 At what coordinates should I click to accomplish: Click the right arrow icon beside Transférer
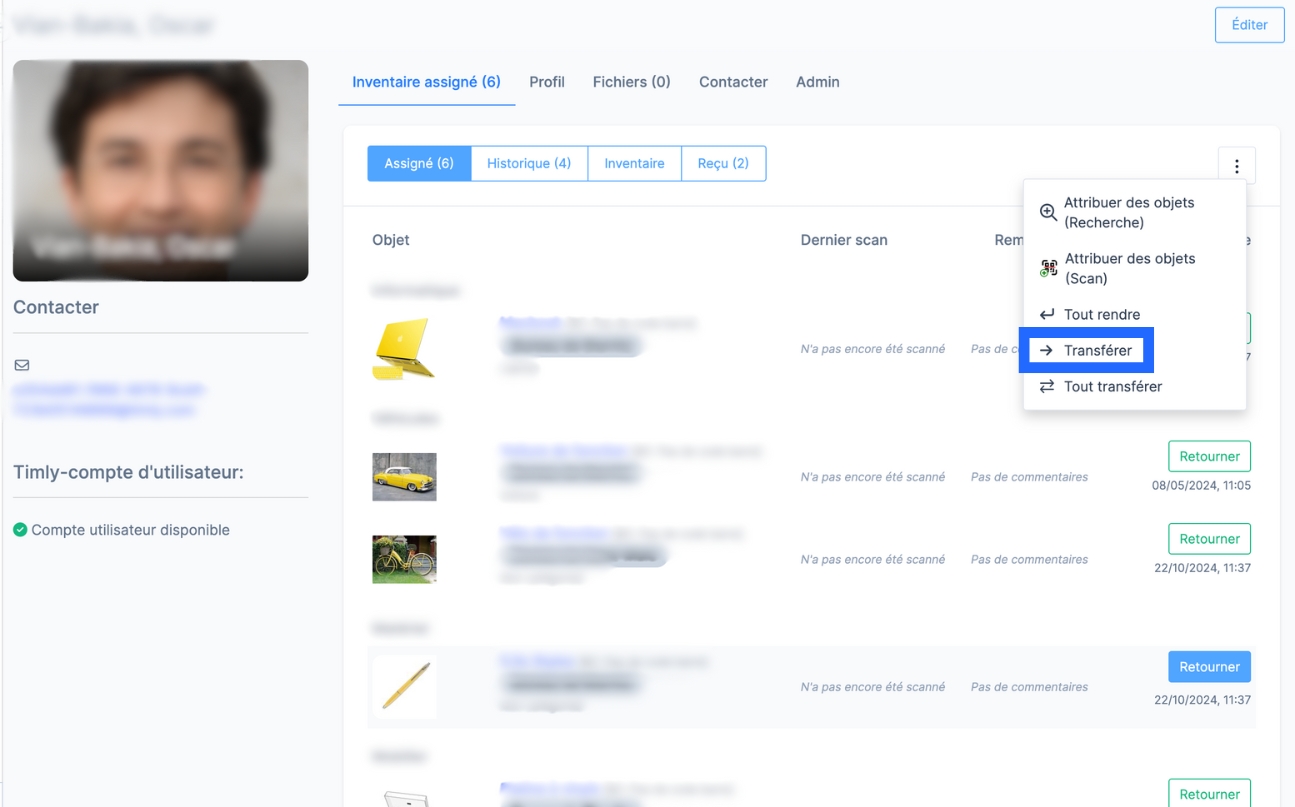click(1046, 350)
